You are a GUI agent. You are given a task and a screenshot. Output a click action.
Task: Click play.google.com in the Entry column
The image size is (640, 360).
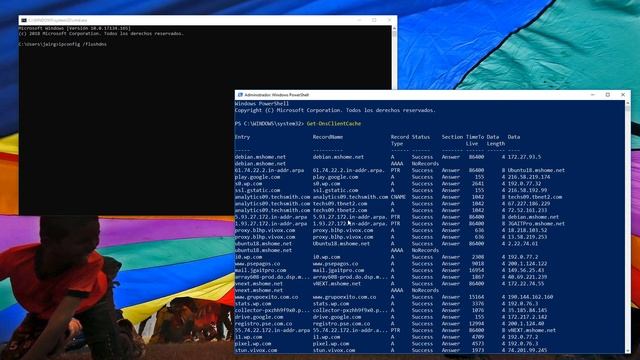[258, 177]
